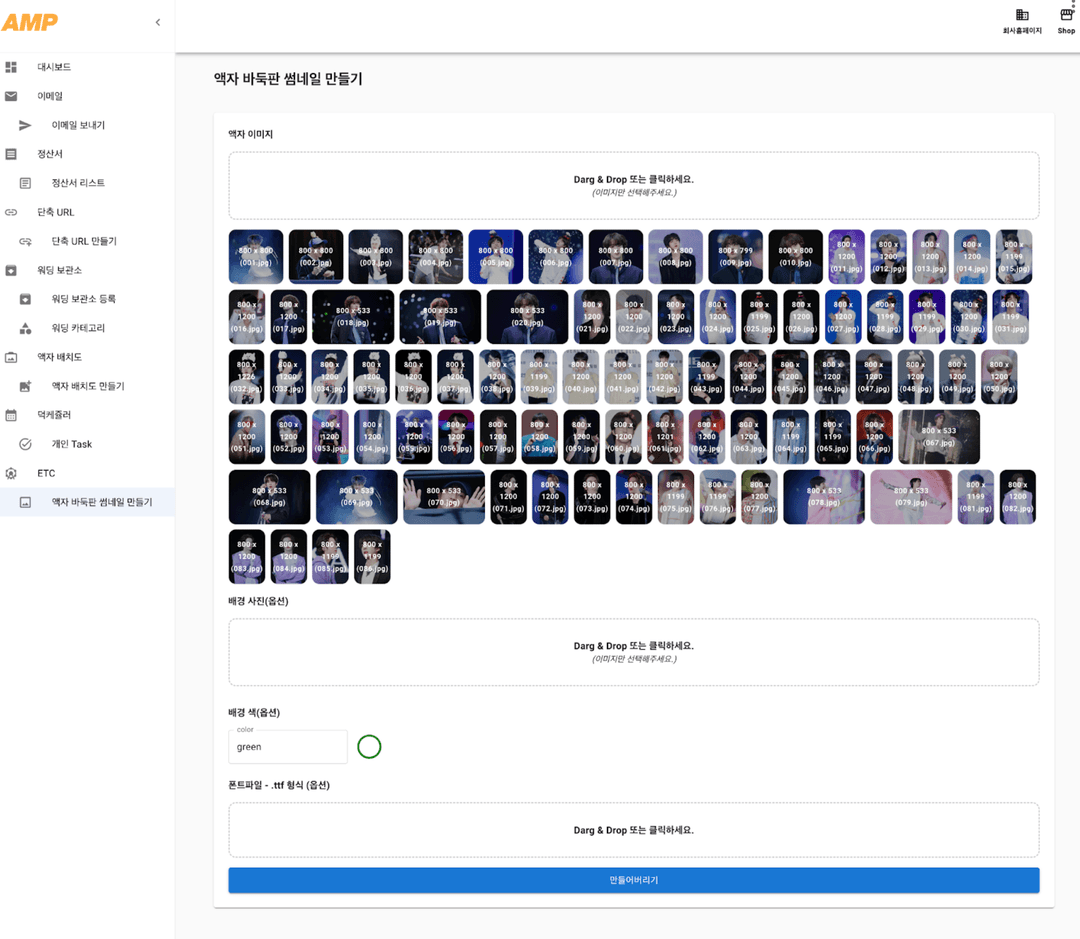The height and width of the screenshot is (939, 1080).
Task: Open 회사홈페이지 with the building icon
Action: click(1022, 17)
